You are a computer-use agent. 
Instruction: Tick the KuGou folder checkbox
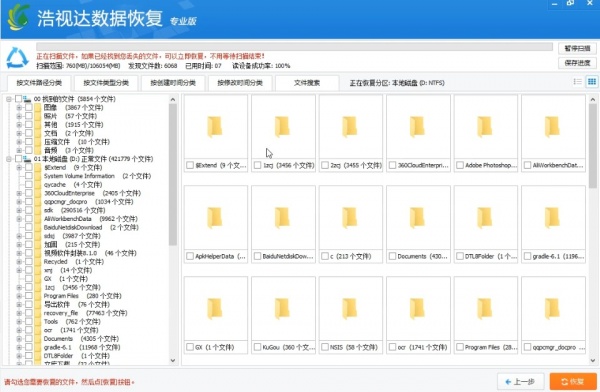click(257, 347)
